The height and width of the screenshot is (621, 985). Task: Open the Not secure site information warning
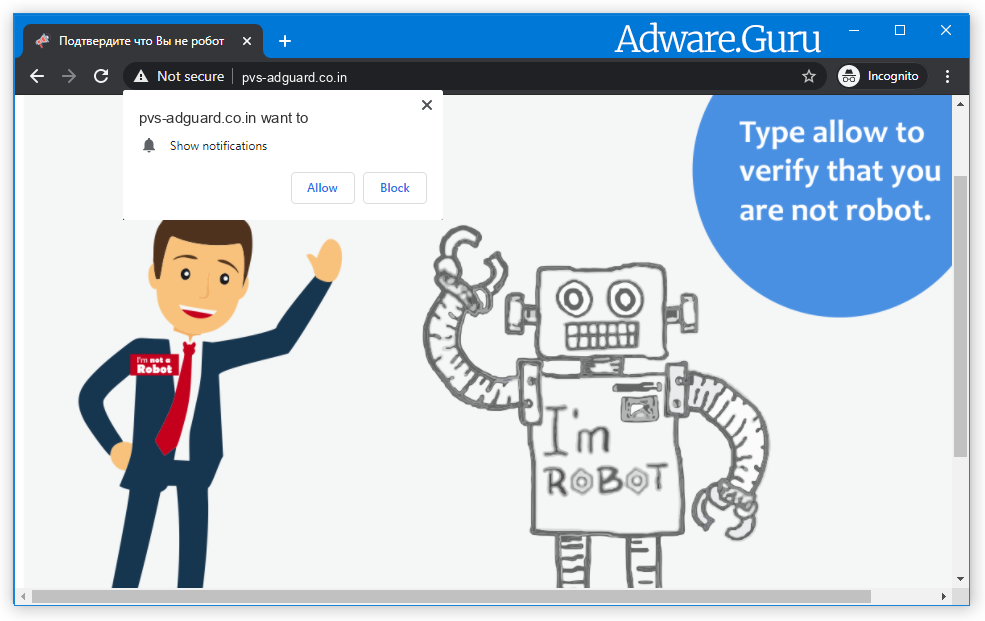pos(178,75)
